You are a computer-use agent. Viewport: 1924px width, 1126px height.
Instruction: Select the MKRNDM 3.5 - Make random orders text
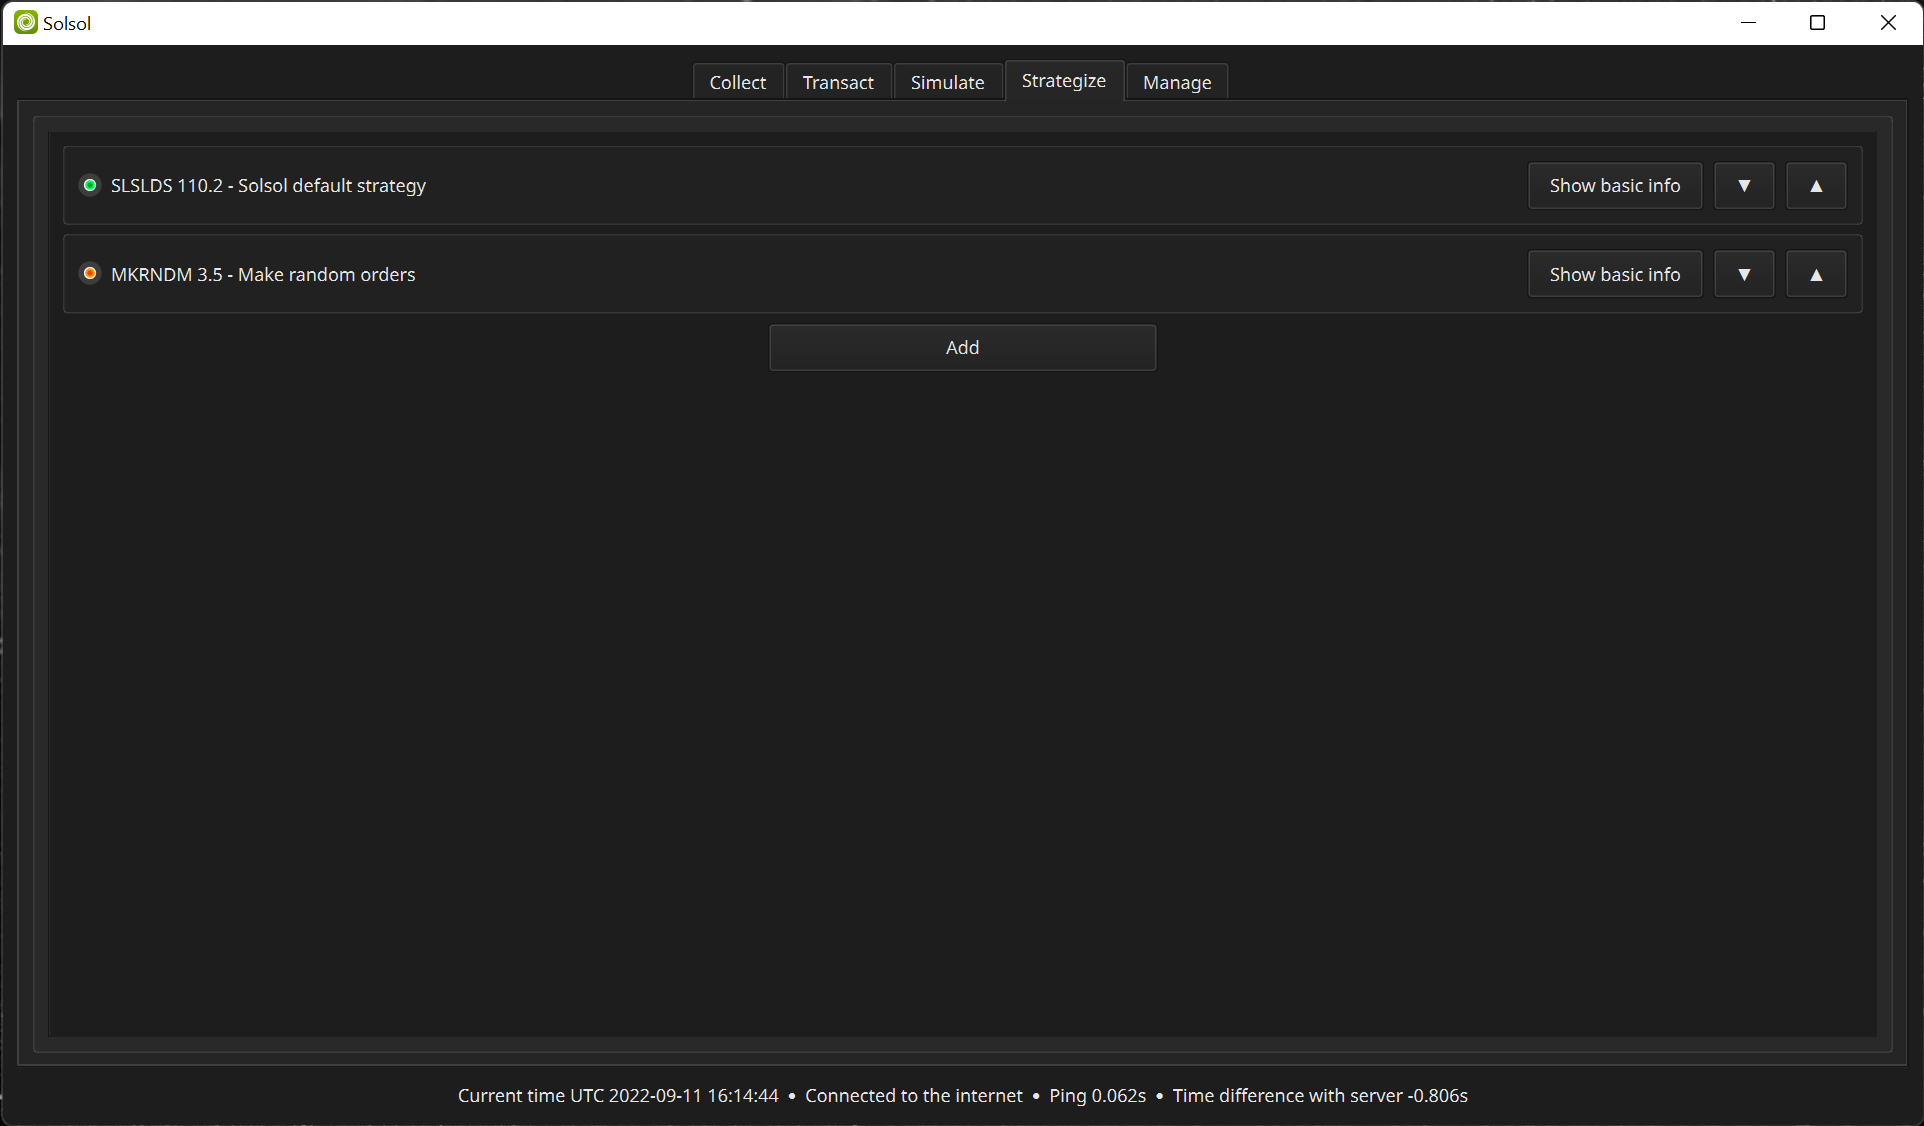point(263,274)
